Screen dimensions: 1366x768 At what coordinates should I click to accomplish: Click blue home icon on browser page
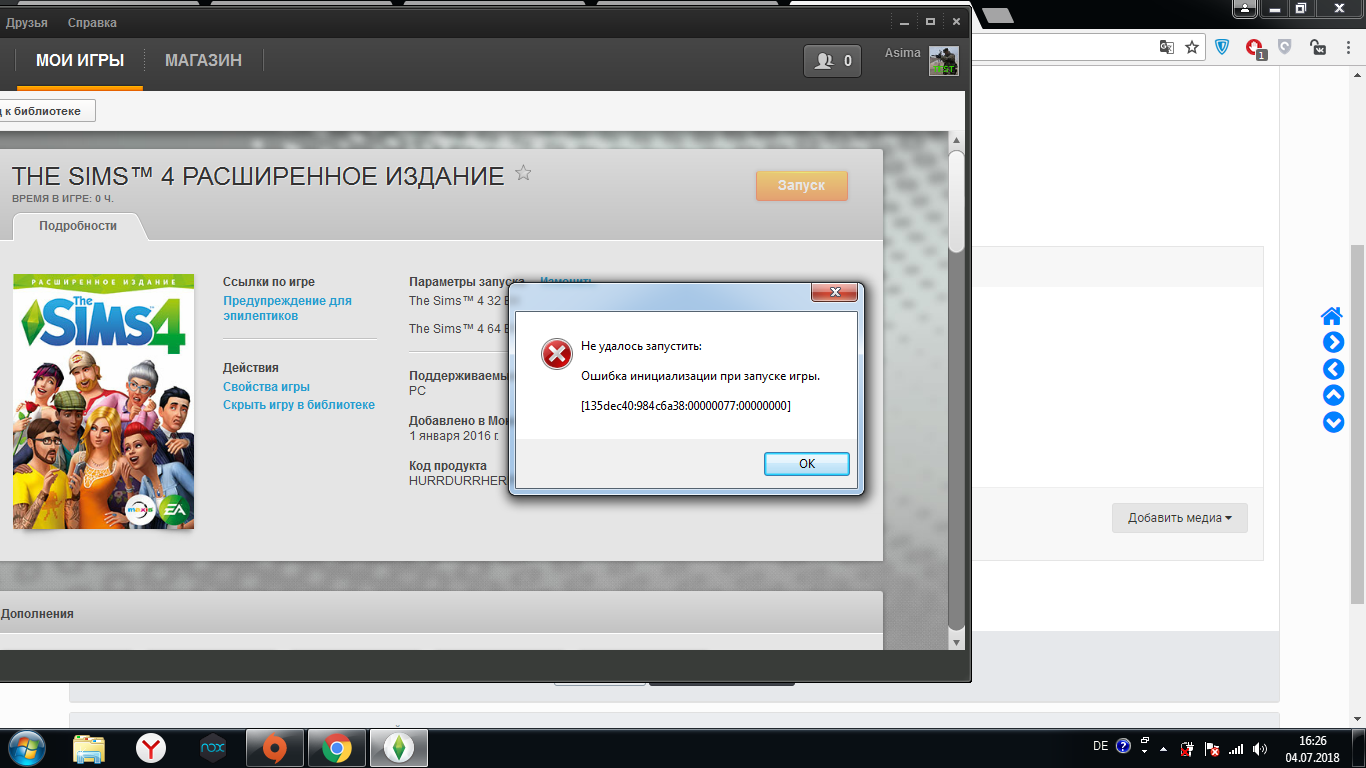tap(1332, 317)
